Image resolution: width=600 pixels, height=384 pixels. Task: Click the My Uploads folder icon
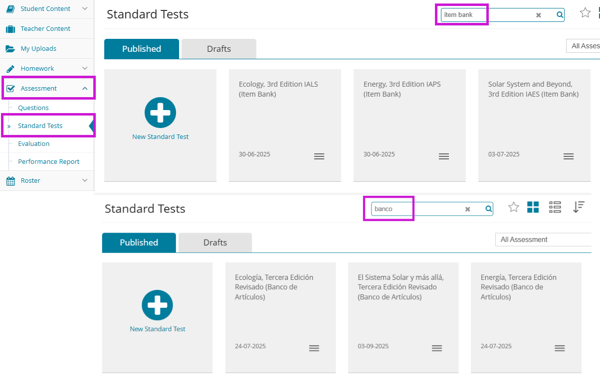pyautogui.click(x=10, y=49)
